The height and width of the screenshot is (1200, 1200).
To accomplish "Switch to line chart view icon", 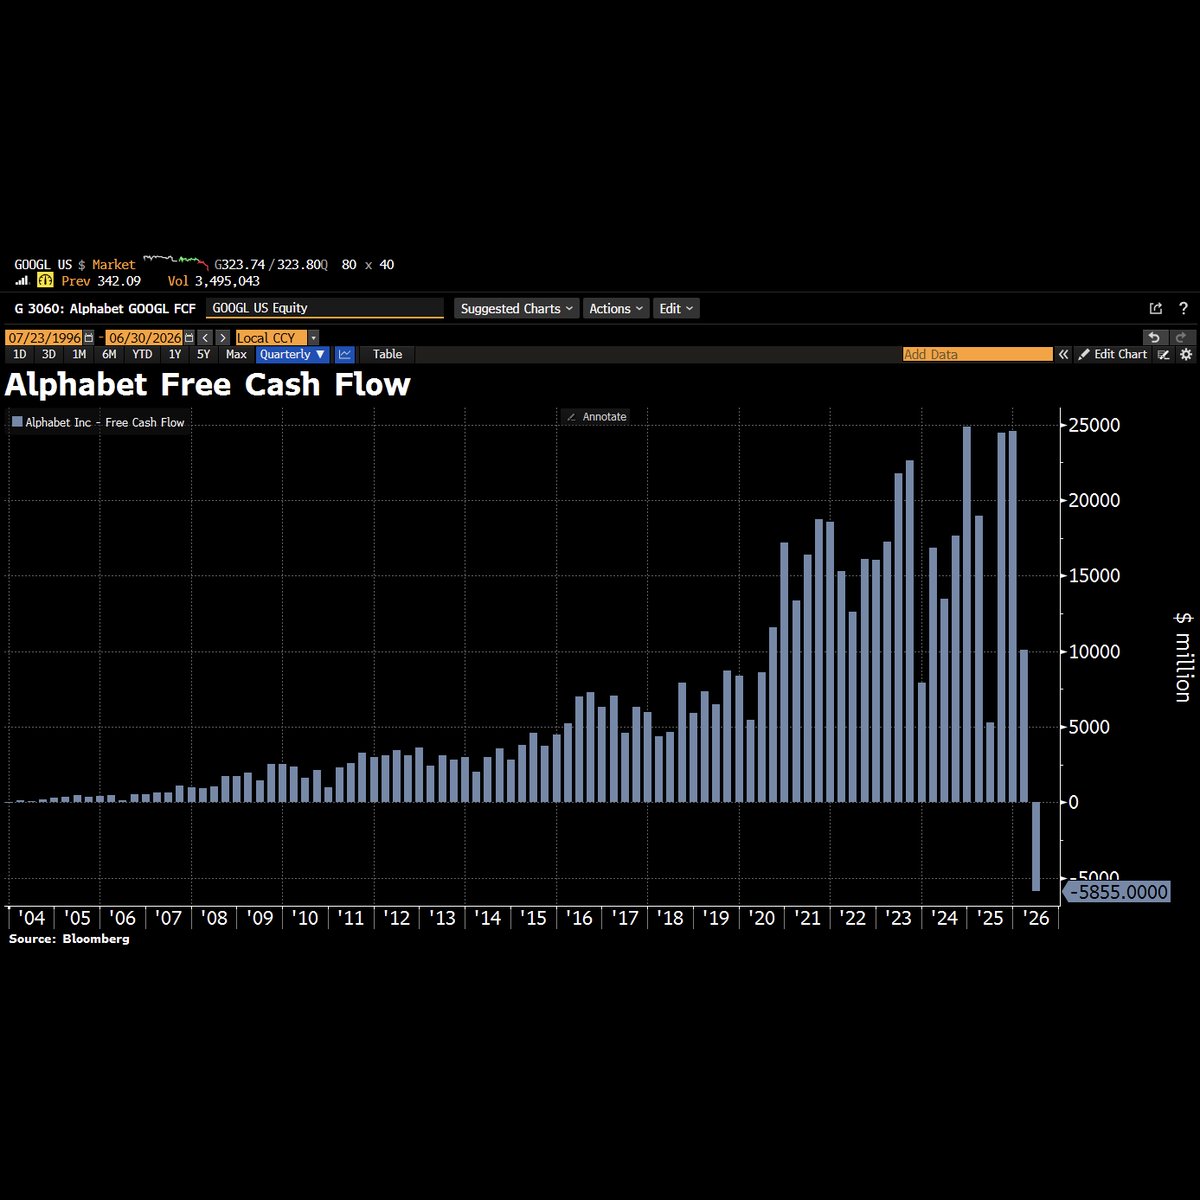I will pyautogui.click(x=345, y=354).
